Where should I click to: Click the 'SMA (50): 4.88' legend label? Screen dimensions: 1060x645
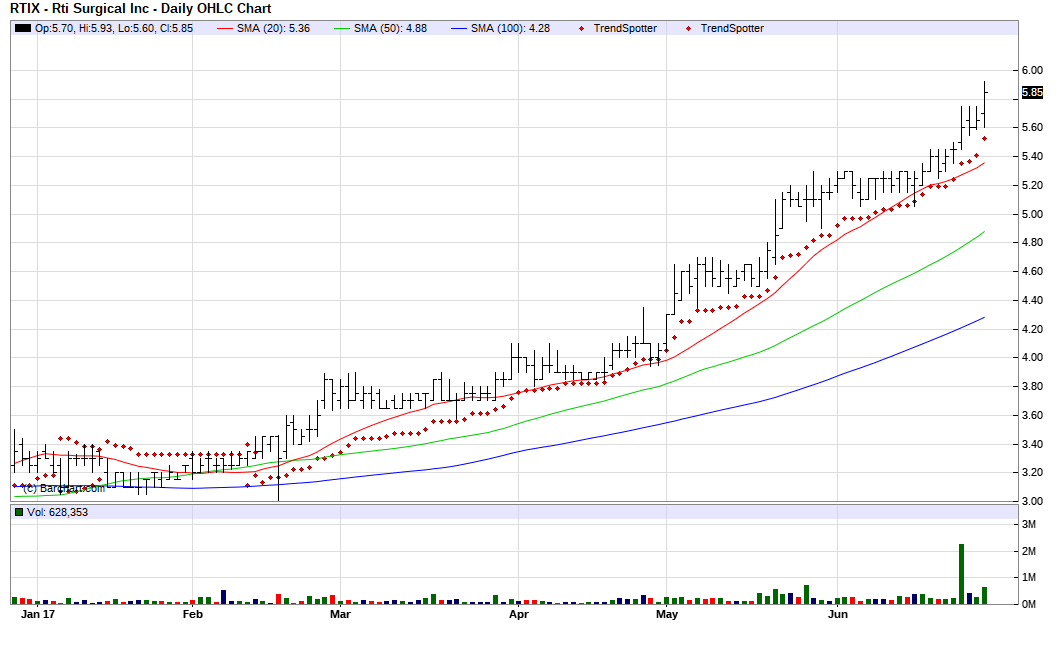[x=390, y=28]
